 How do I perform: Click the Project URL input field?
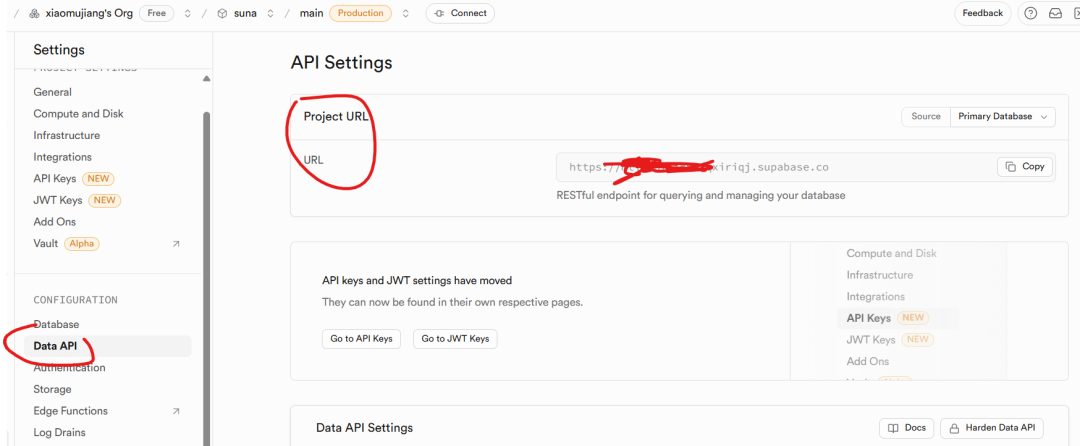coord(805,167)
